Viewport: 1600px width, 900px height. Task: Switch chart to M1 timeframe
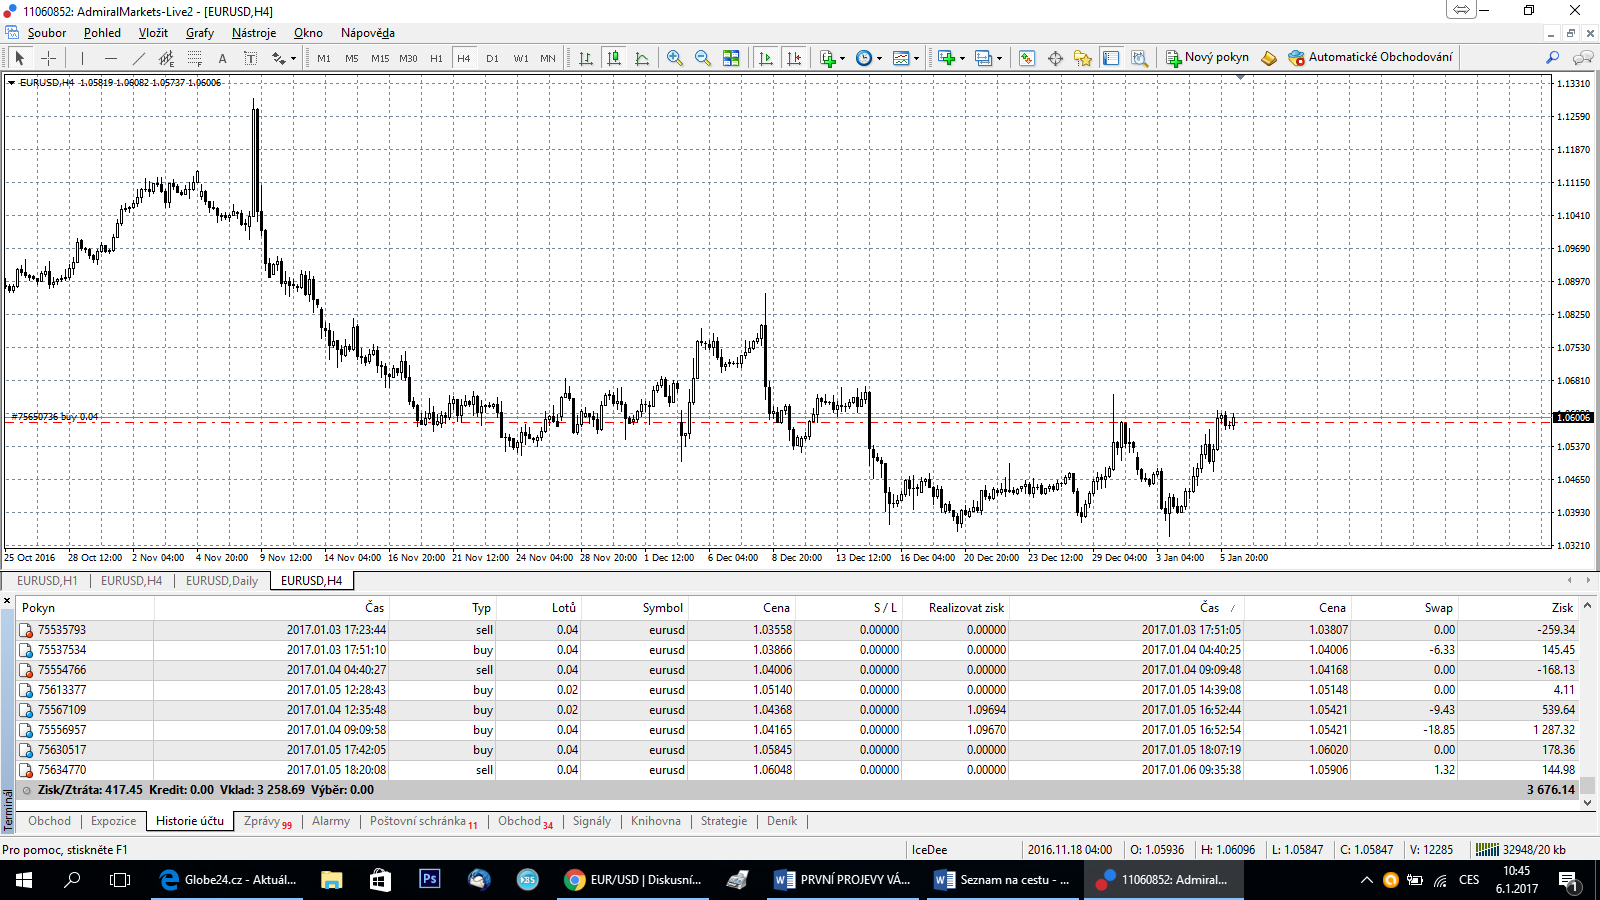point(324,58)
